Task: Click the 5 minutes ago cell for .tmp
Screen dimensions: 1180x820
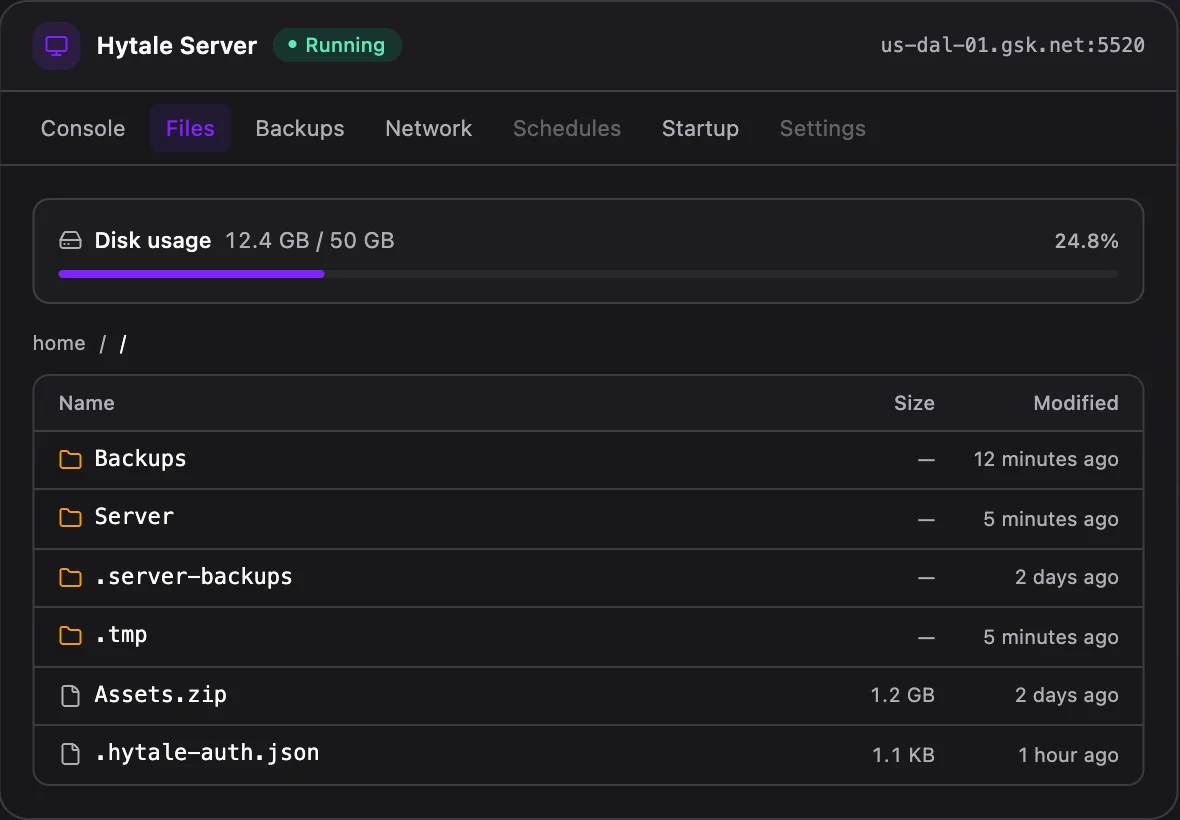Action: [x=1051, y=637]
